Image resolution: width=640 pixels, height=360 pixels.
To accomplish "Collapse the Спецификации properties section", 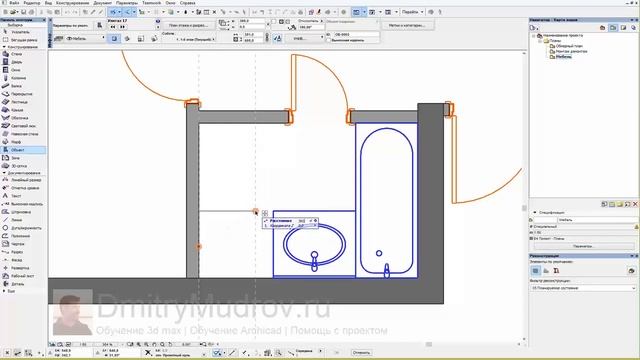I will 535,213.
